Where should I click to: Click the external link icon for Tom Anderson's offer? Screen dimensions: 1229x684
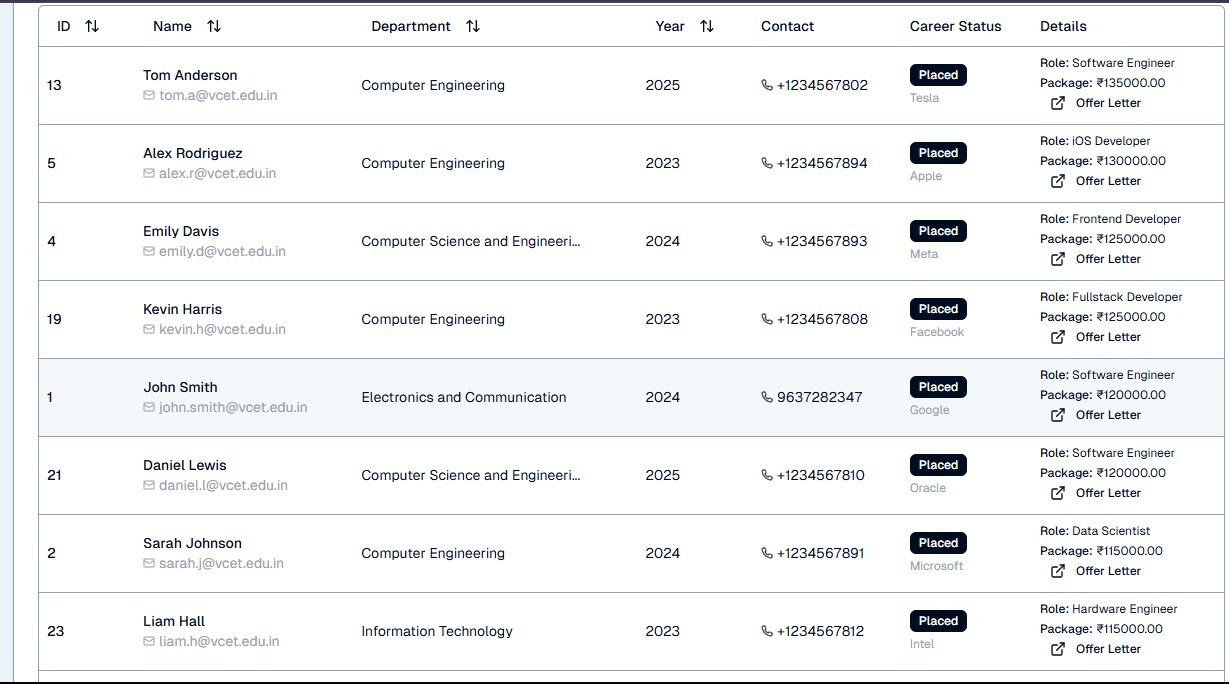pyautogui.click(x=1058, y=103)
